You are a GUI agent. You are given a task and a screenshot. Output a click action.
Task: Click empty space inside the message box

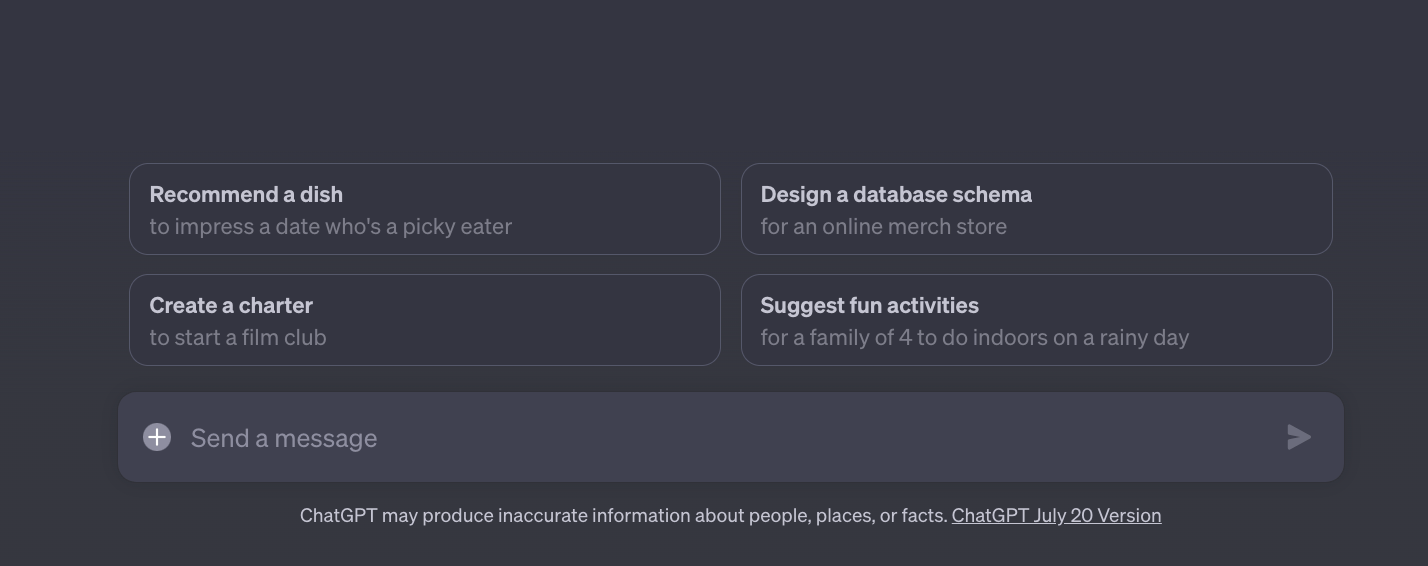(800, 438)
